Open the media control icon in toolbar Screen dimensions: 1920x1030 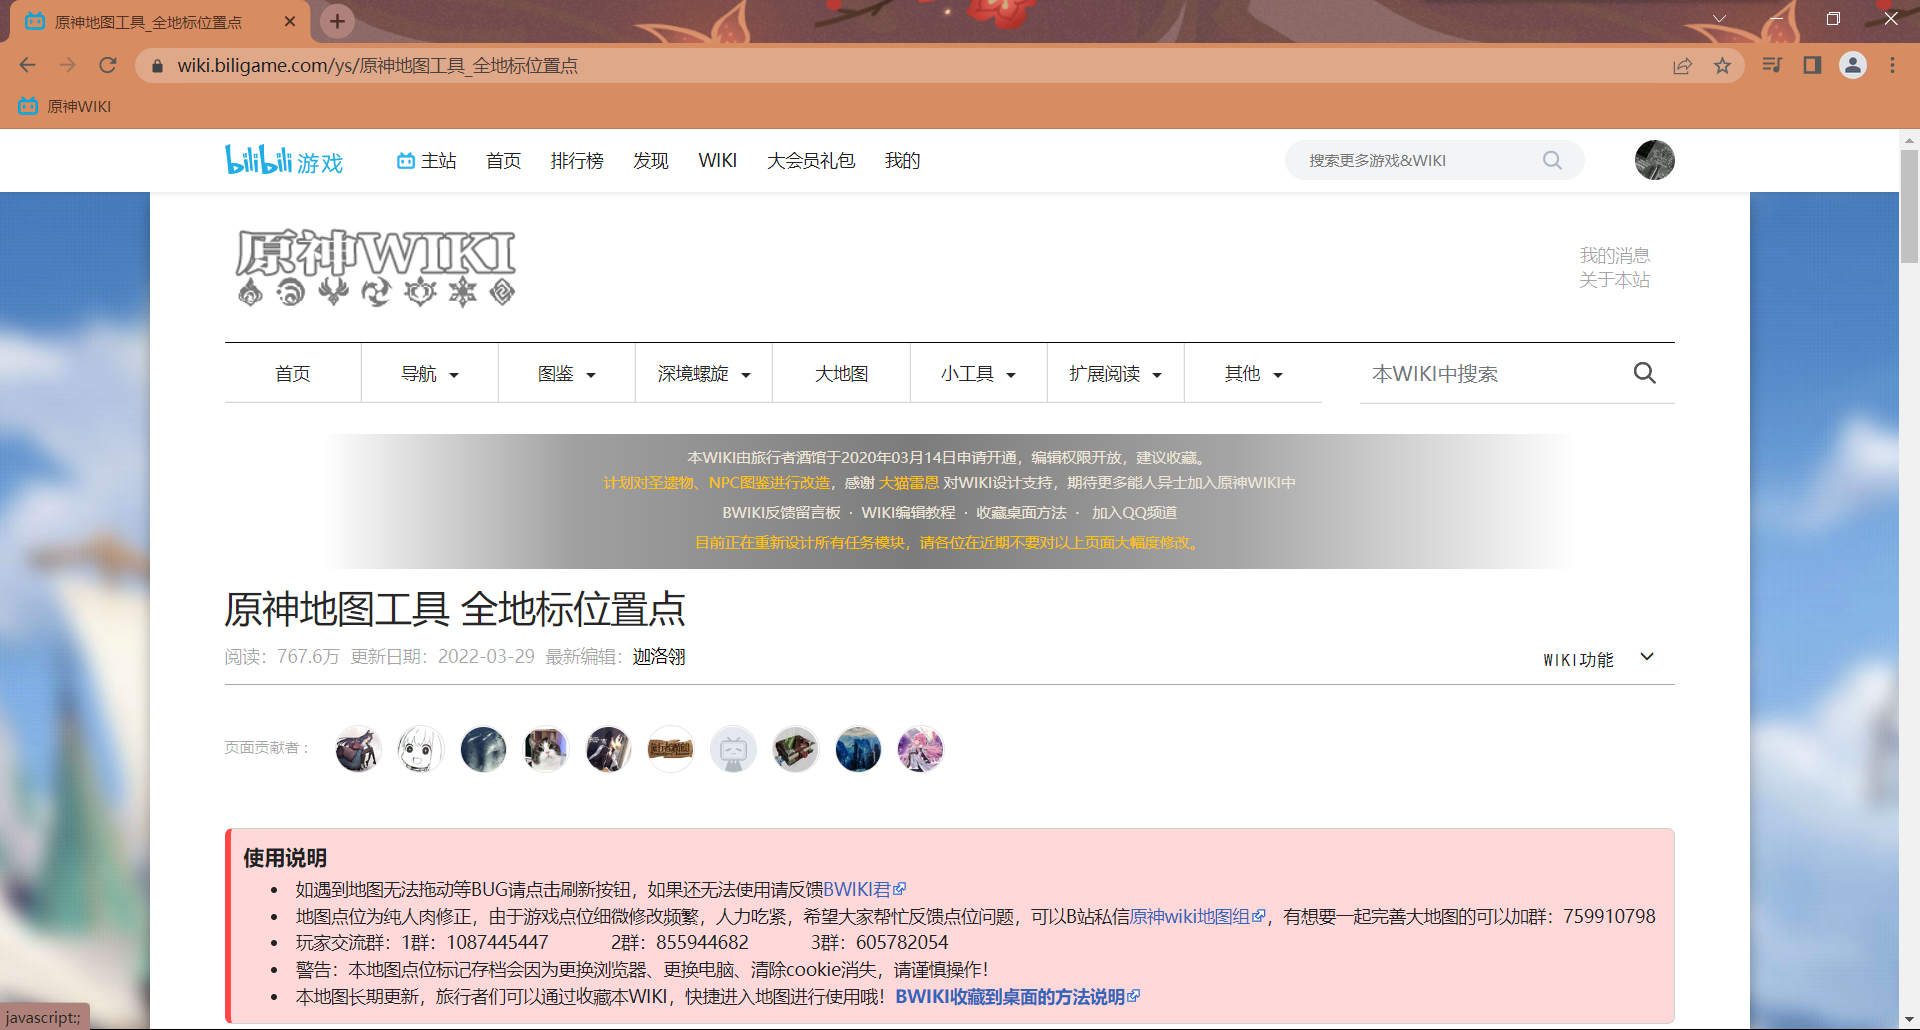click(1772, 65)
